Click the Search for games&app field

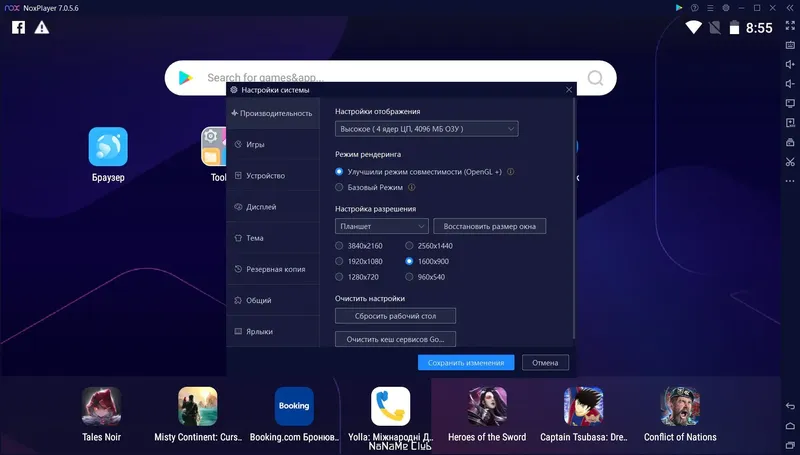(x=390, y=78)
